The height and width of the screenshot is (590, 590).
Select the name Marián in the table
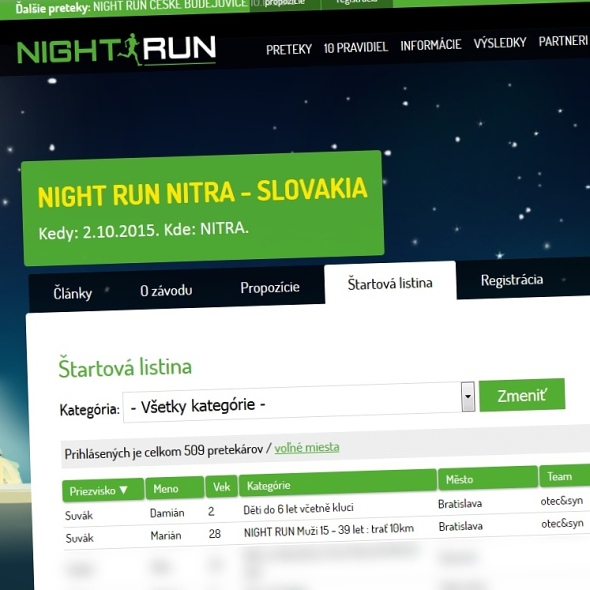(166, 535)
